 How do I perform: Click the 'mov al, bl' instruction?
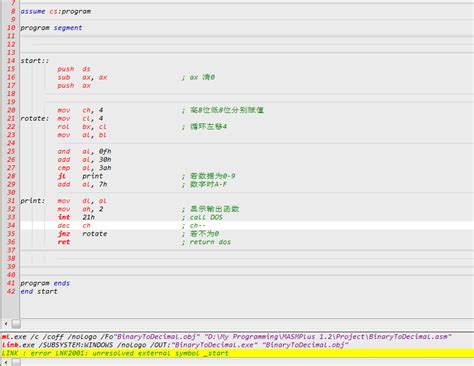tap(82, 135)
